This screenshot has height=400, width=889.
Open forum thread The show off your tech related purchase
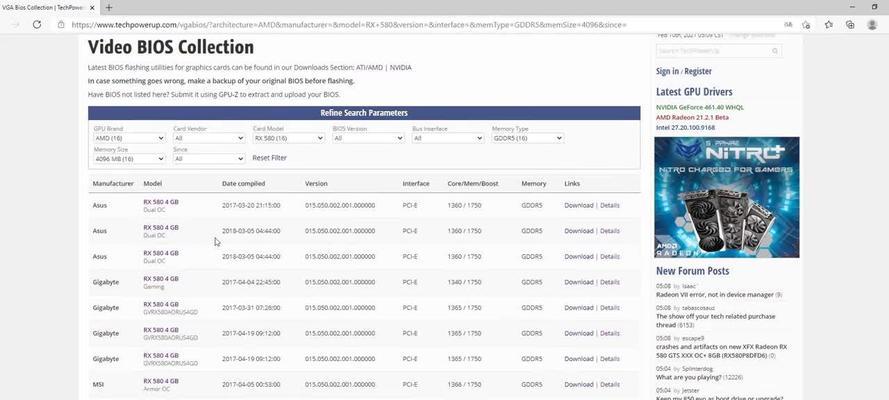point(716,321)
